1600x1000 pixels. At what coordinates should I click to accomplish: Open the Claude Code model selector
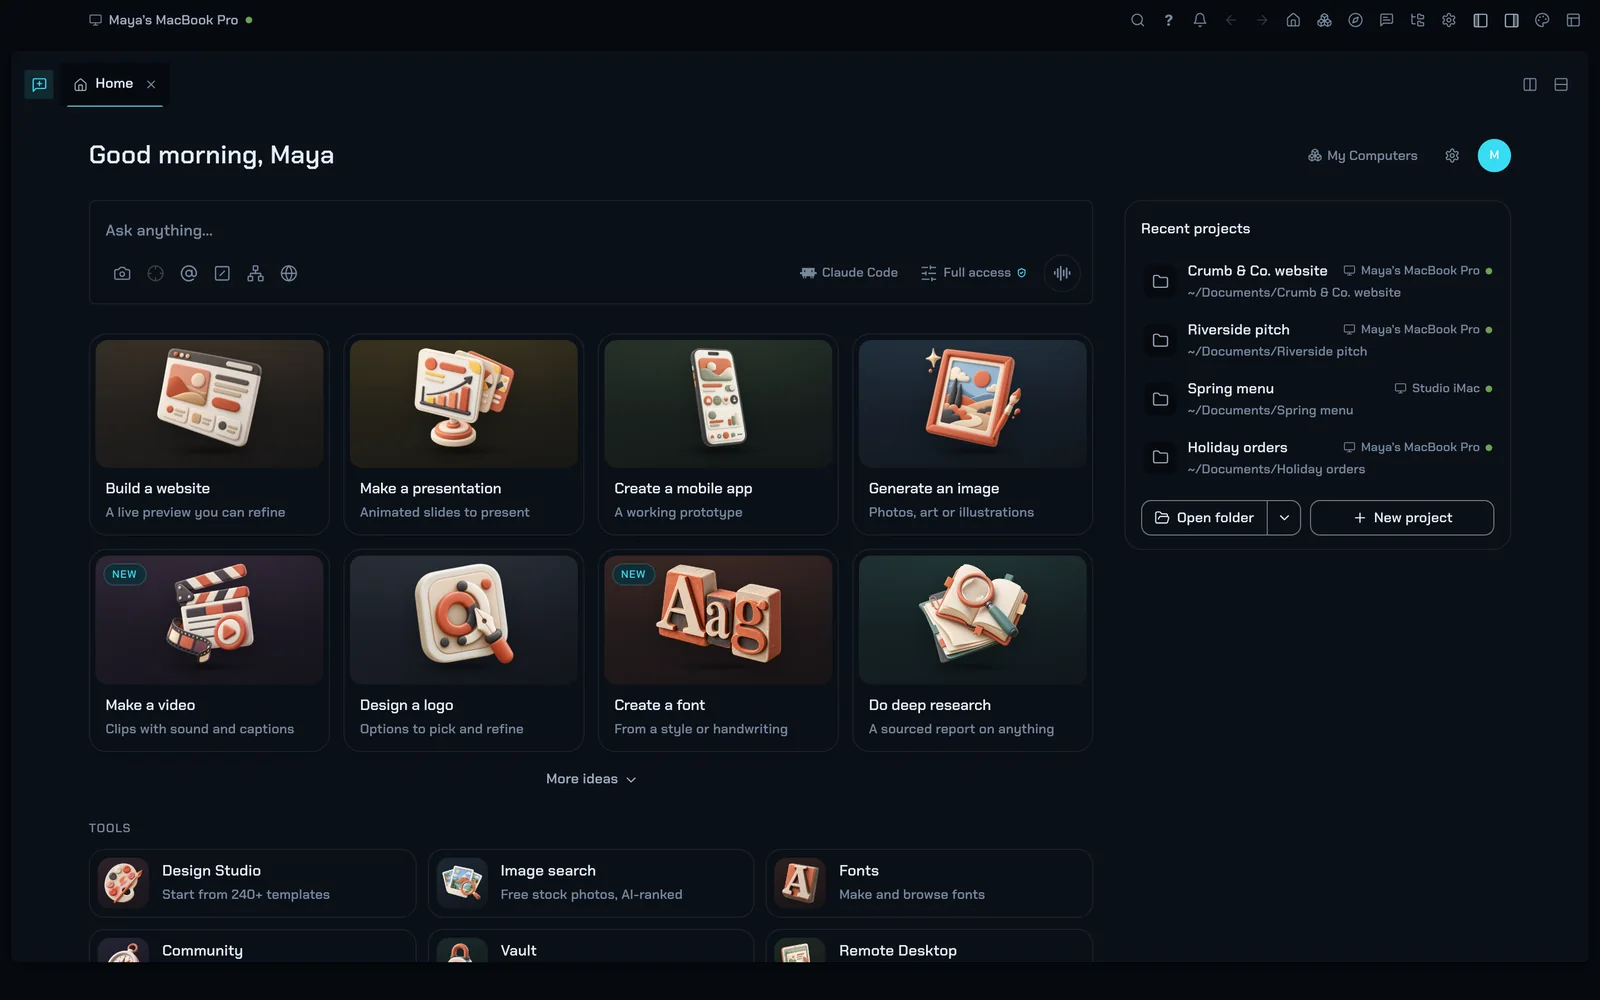pos(849,273)
